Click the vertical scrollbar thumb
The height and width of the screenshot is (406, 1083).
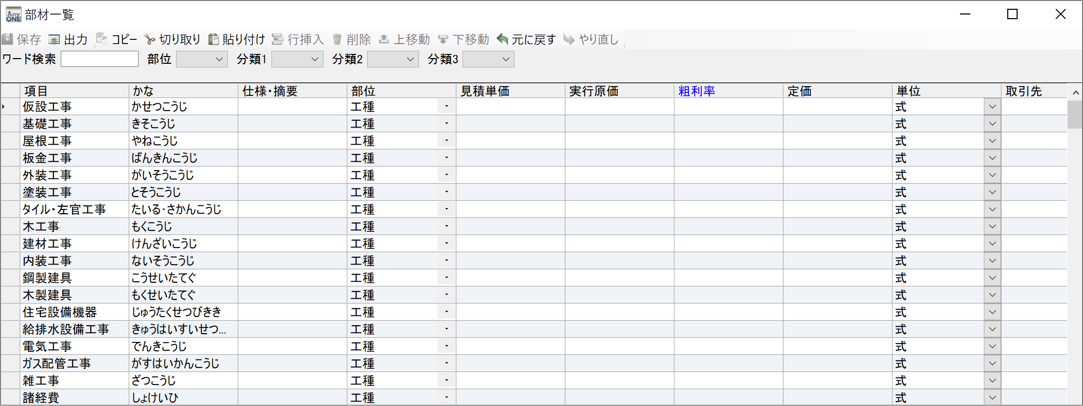[1075, 114]
